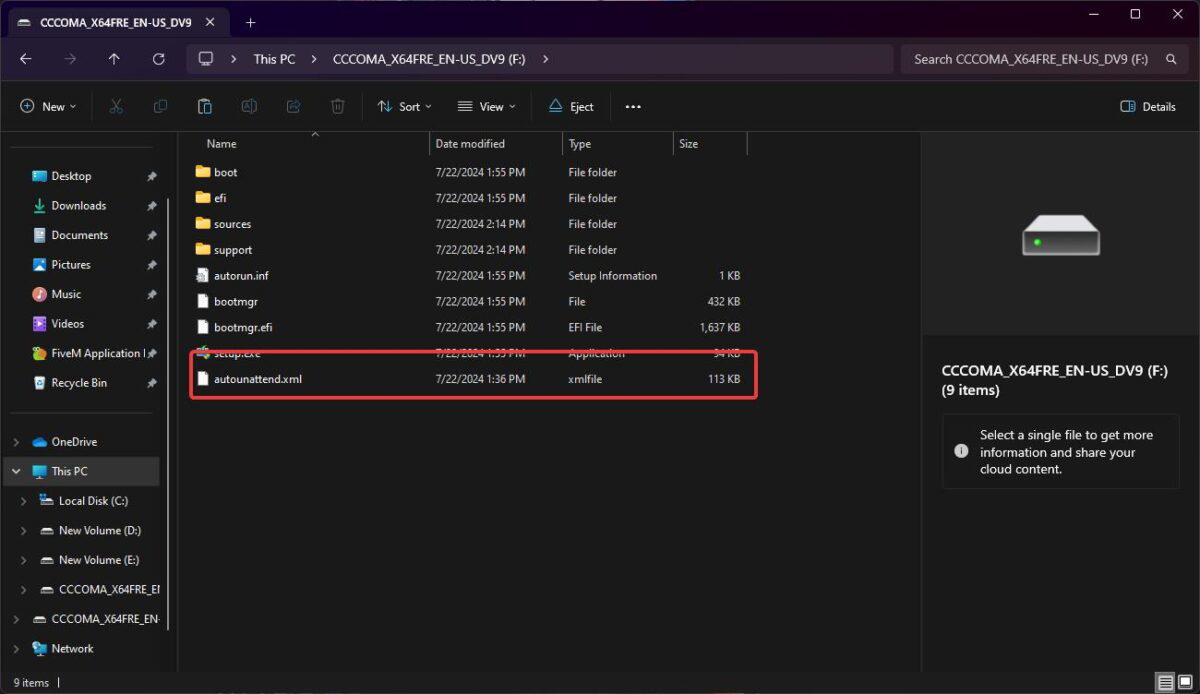
Task: Navigate up one folder level
Action: (x=114, y=59)
